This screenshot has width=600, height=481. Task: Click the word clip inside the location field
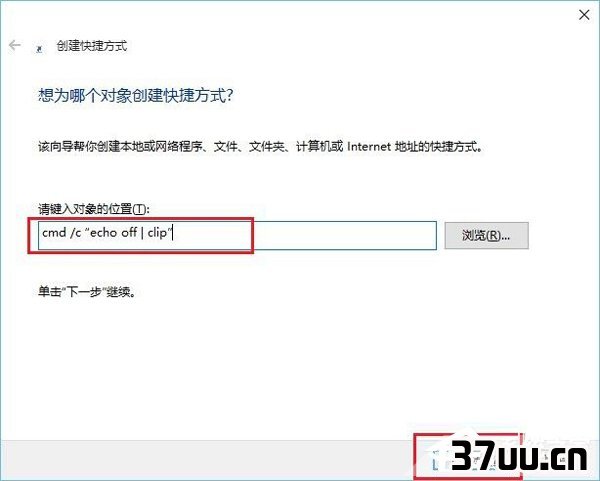157,232
